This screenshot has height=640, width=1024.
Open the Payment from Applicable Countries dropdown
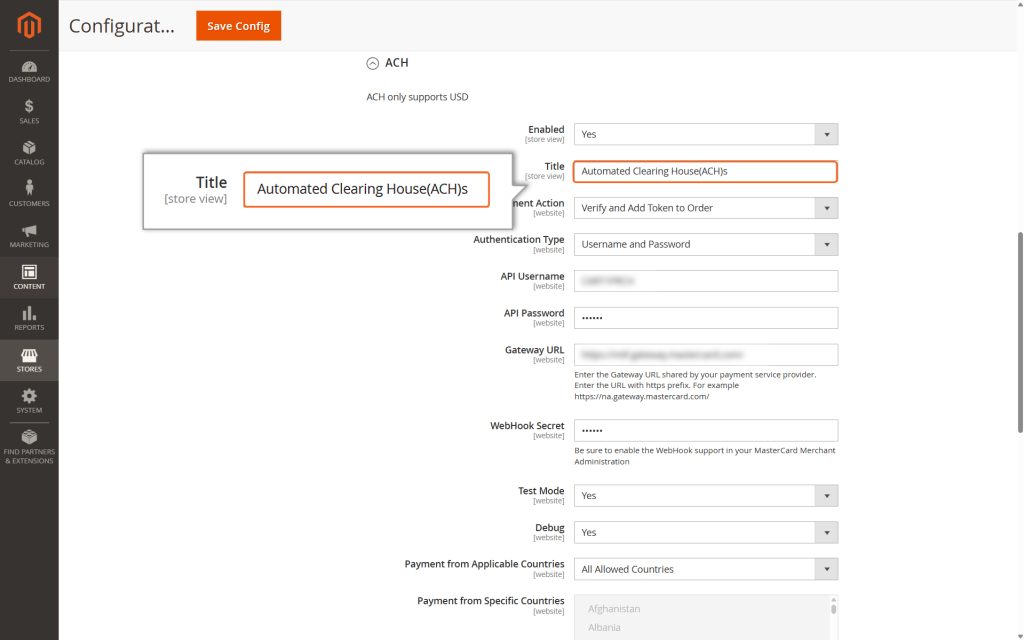[827, 568]
